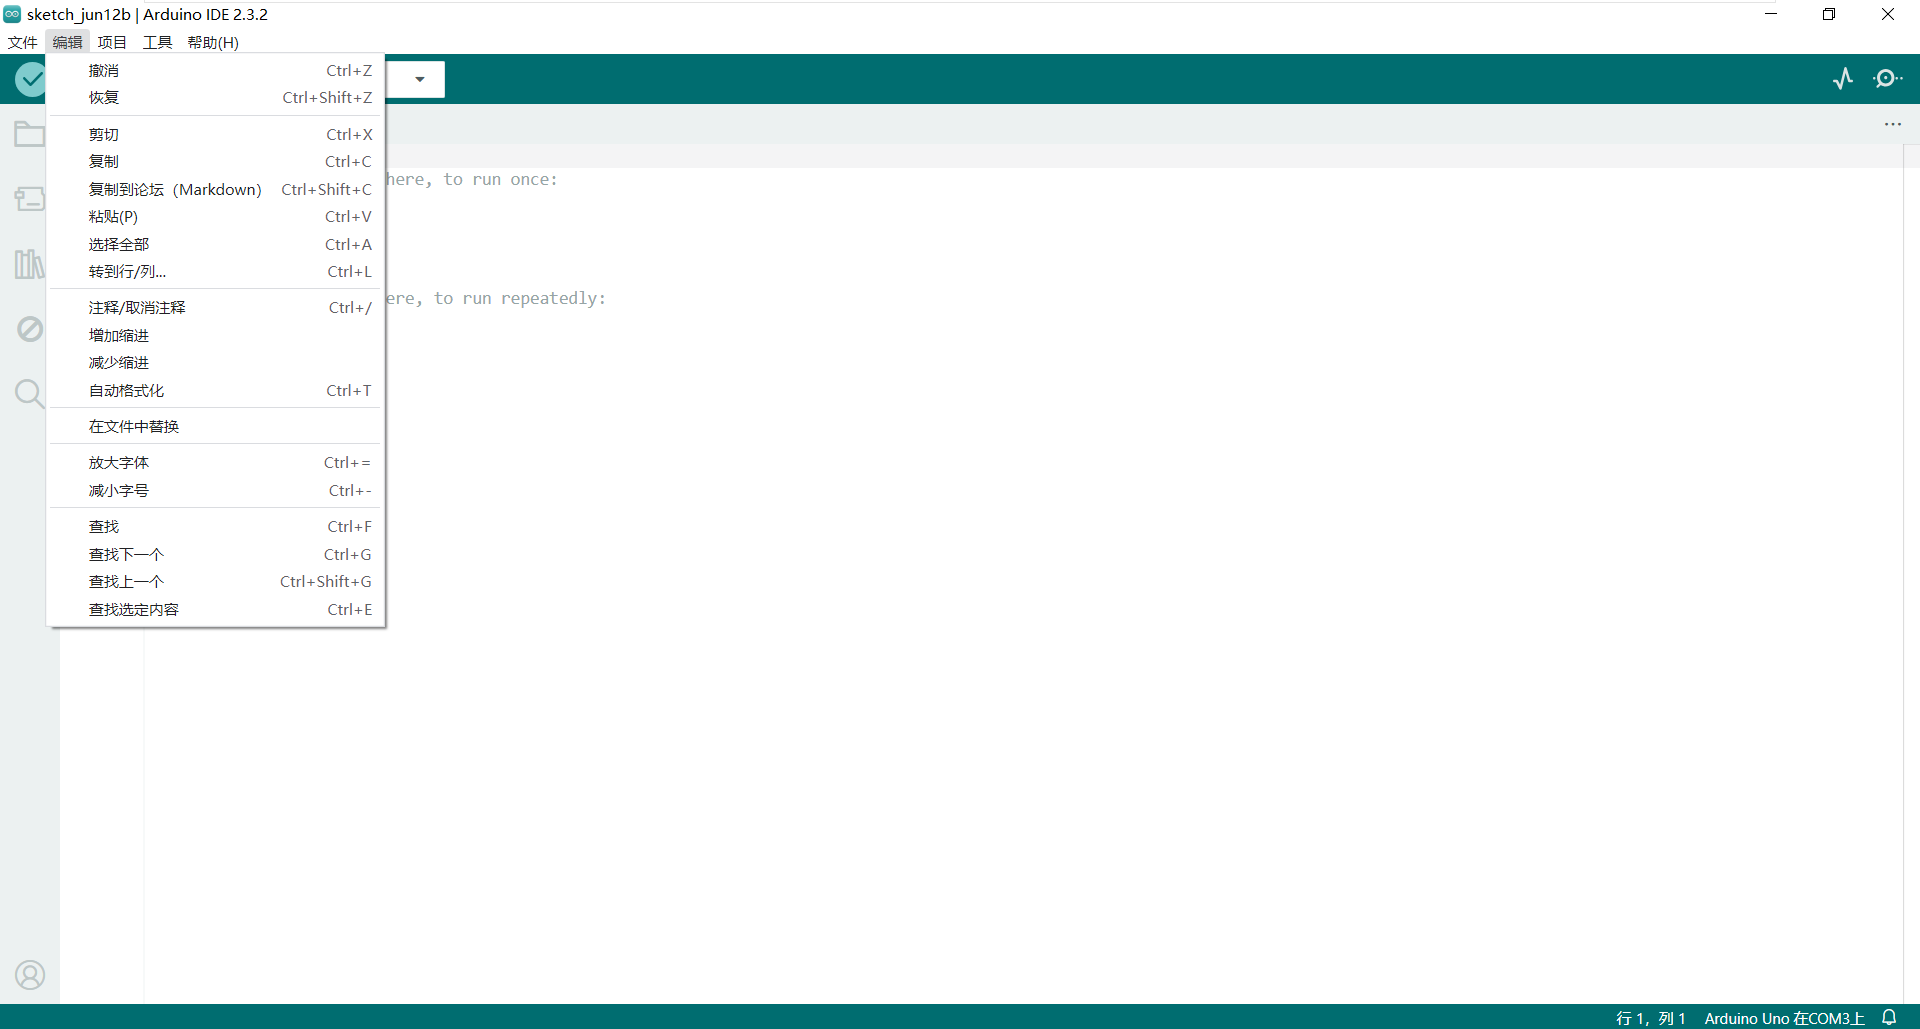The height and width of the screenshot is (1029, 1920).
Task: Click the 行 1, 列 1 status entry
Action: point(1650,1018)
